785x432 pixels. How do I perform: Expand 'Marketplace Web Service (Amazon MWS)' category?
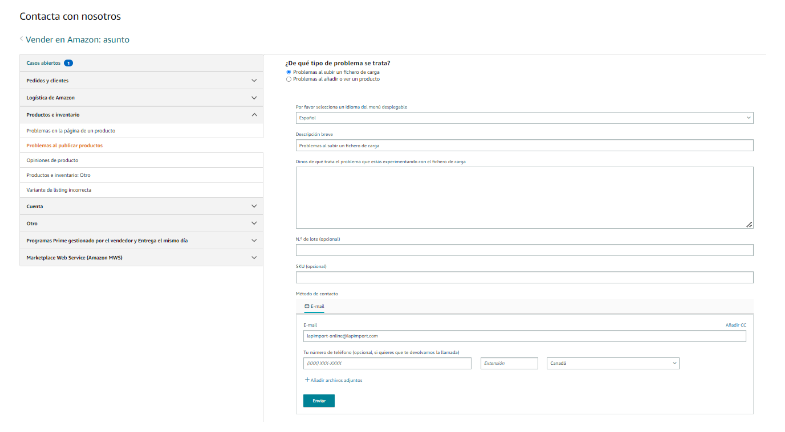pyautogui.click(x=141, y=257)
